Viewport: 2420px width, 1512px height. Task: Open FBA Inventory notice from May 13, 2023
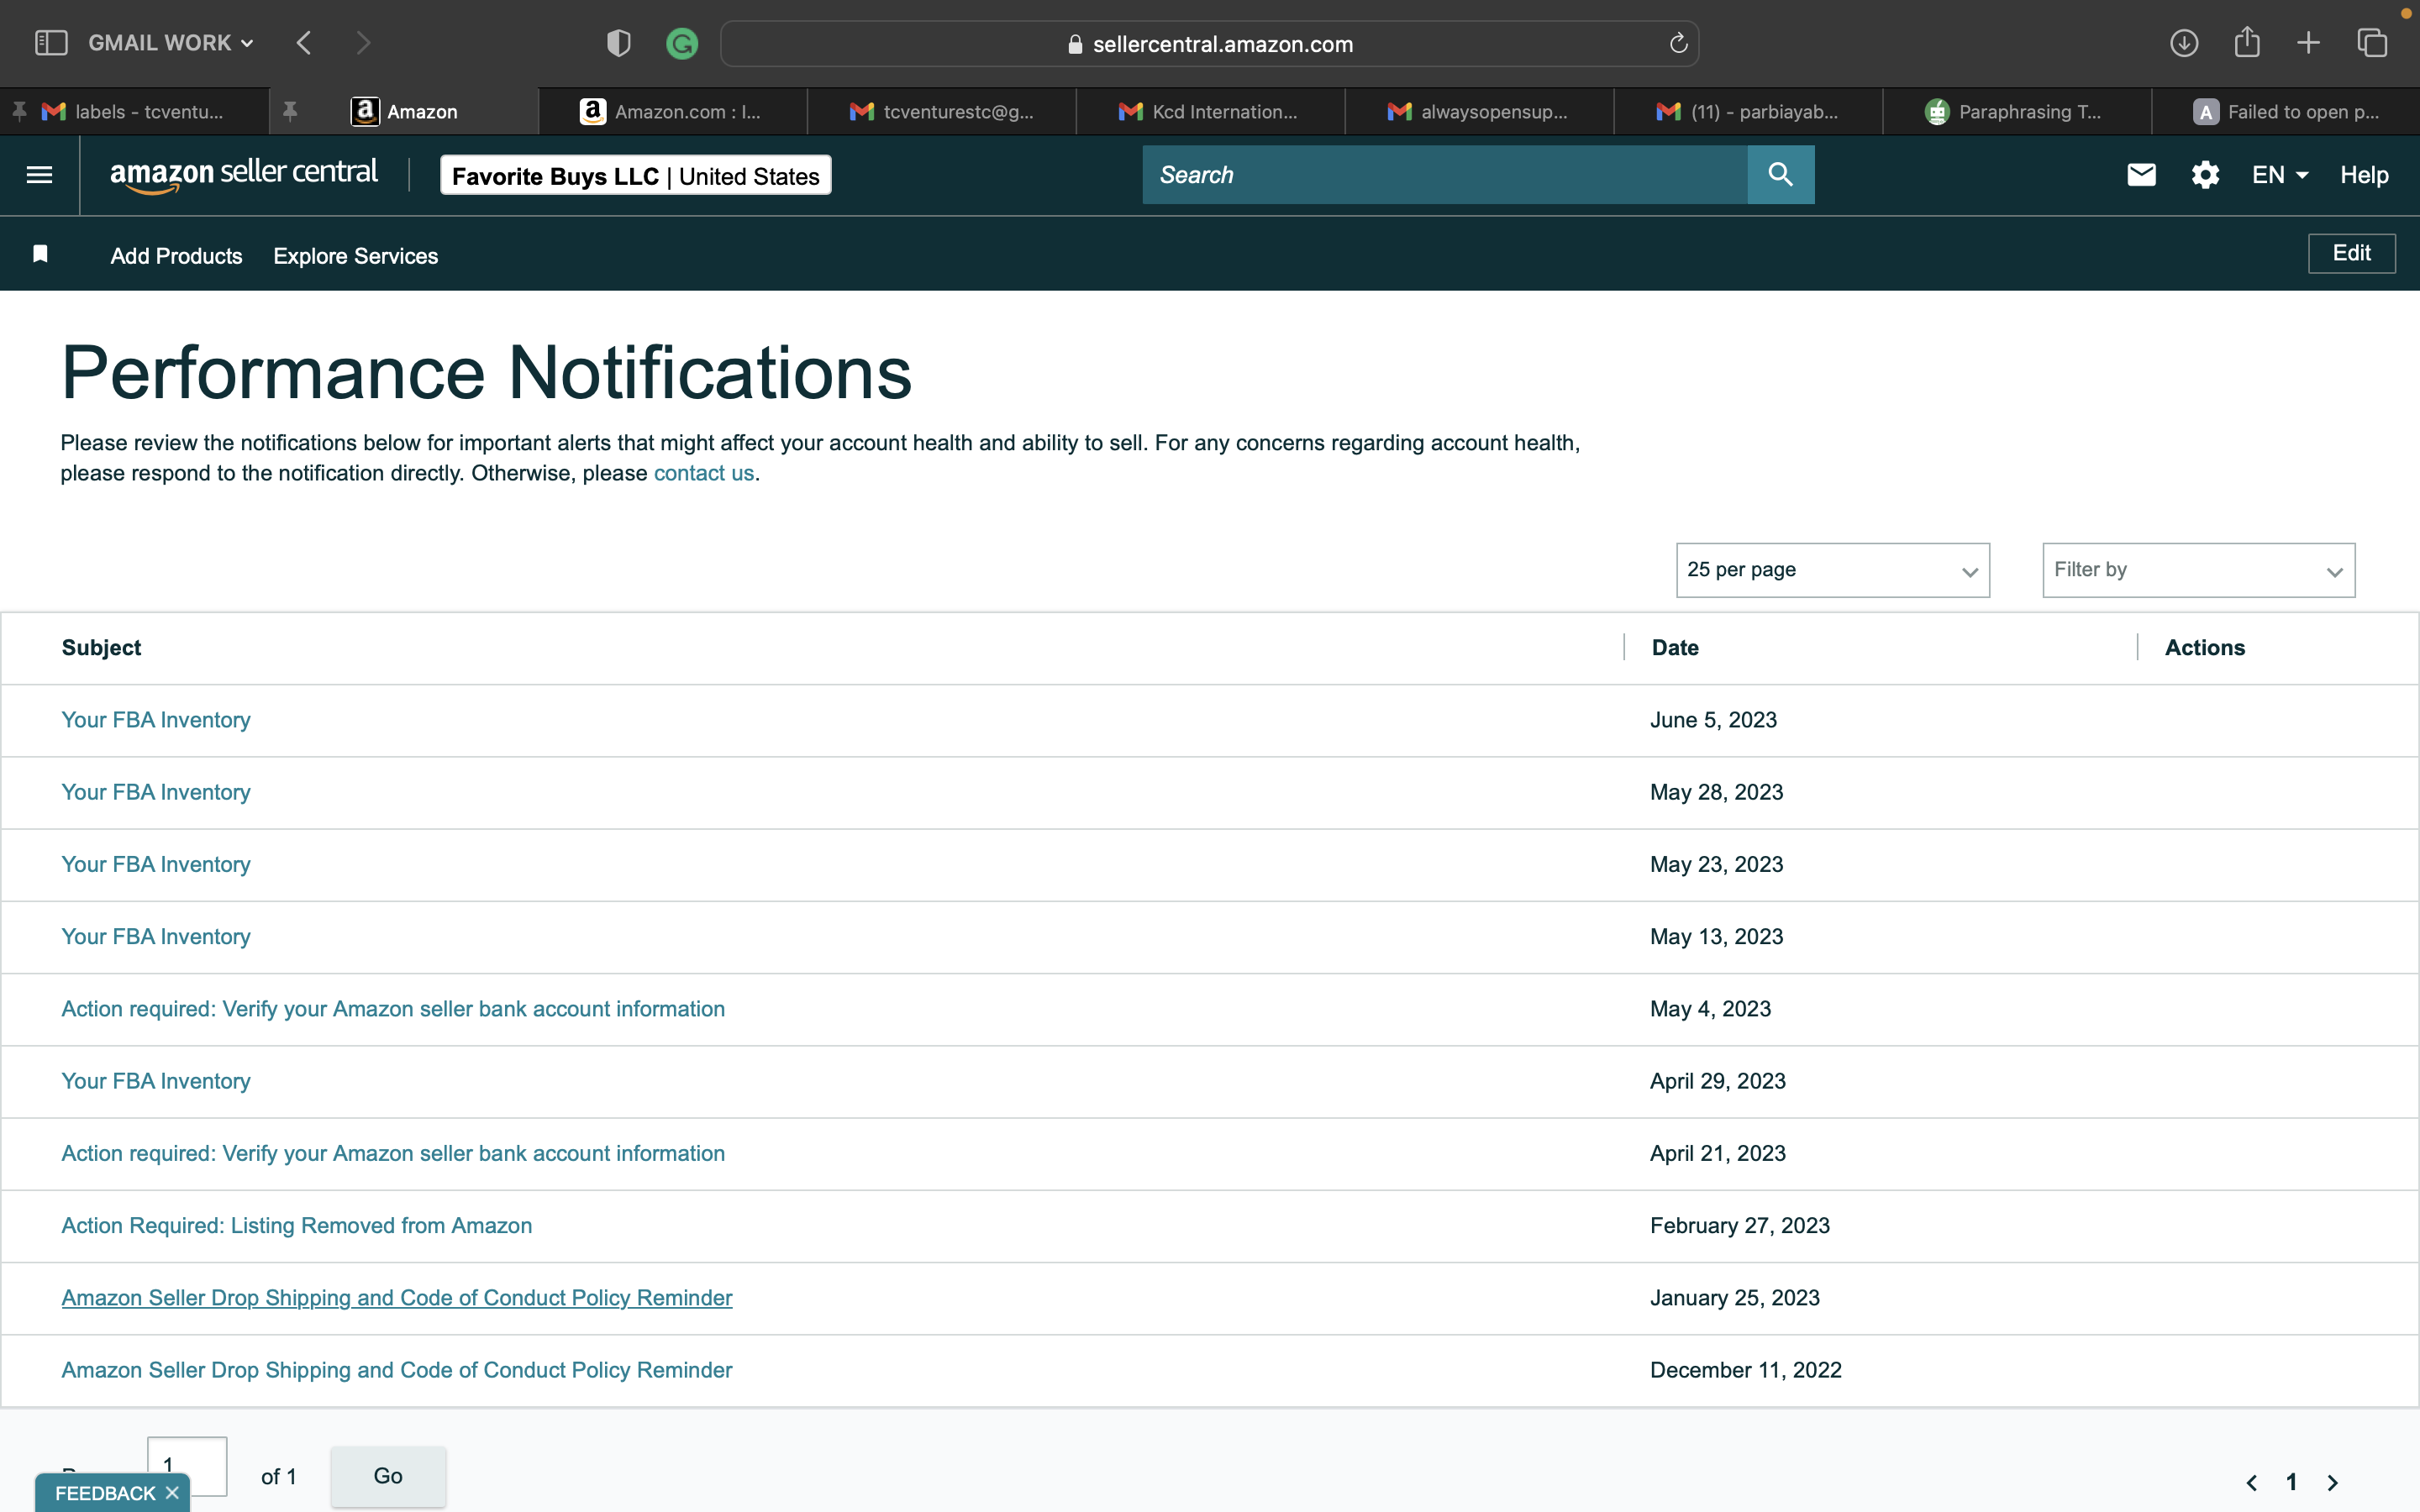(x=156, y=936)
